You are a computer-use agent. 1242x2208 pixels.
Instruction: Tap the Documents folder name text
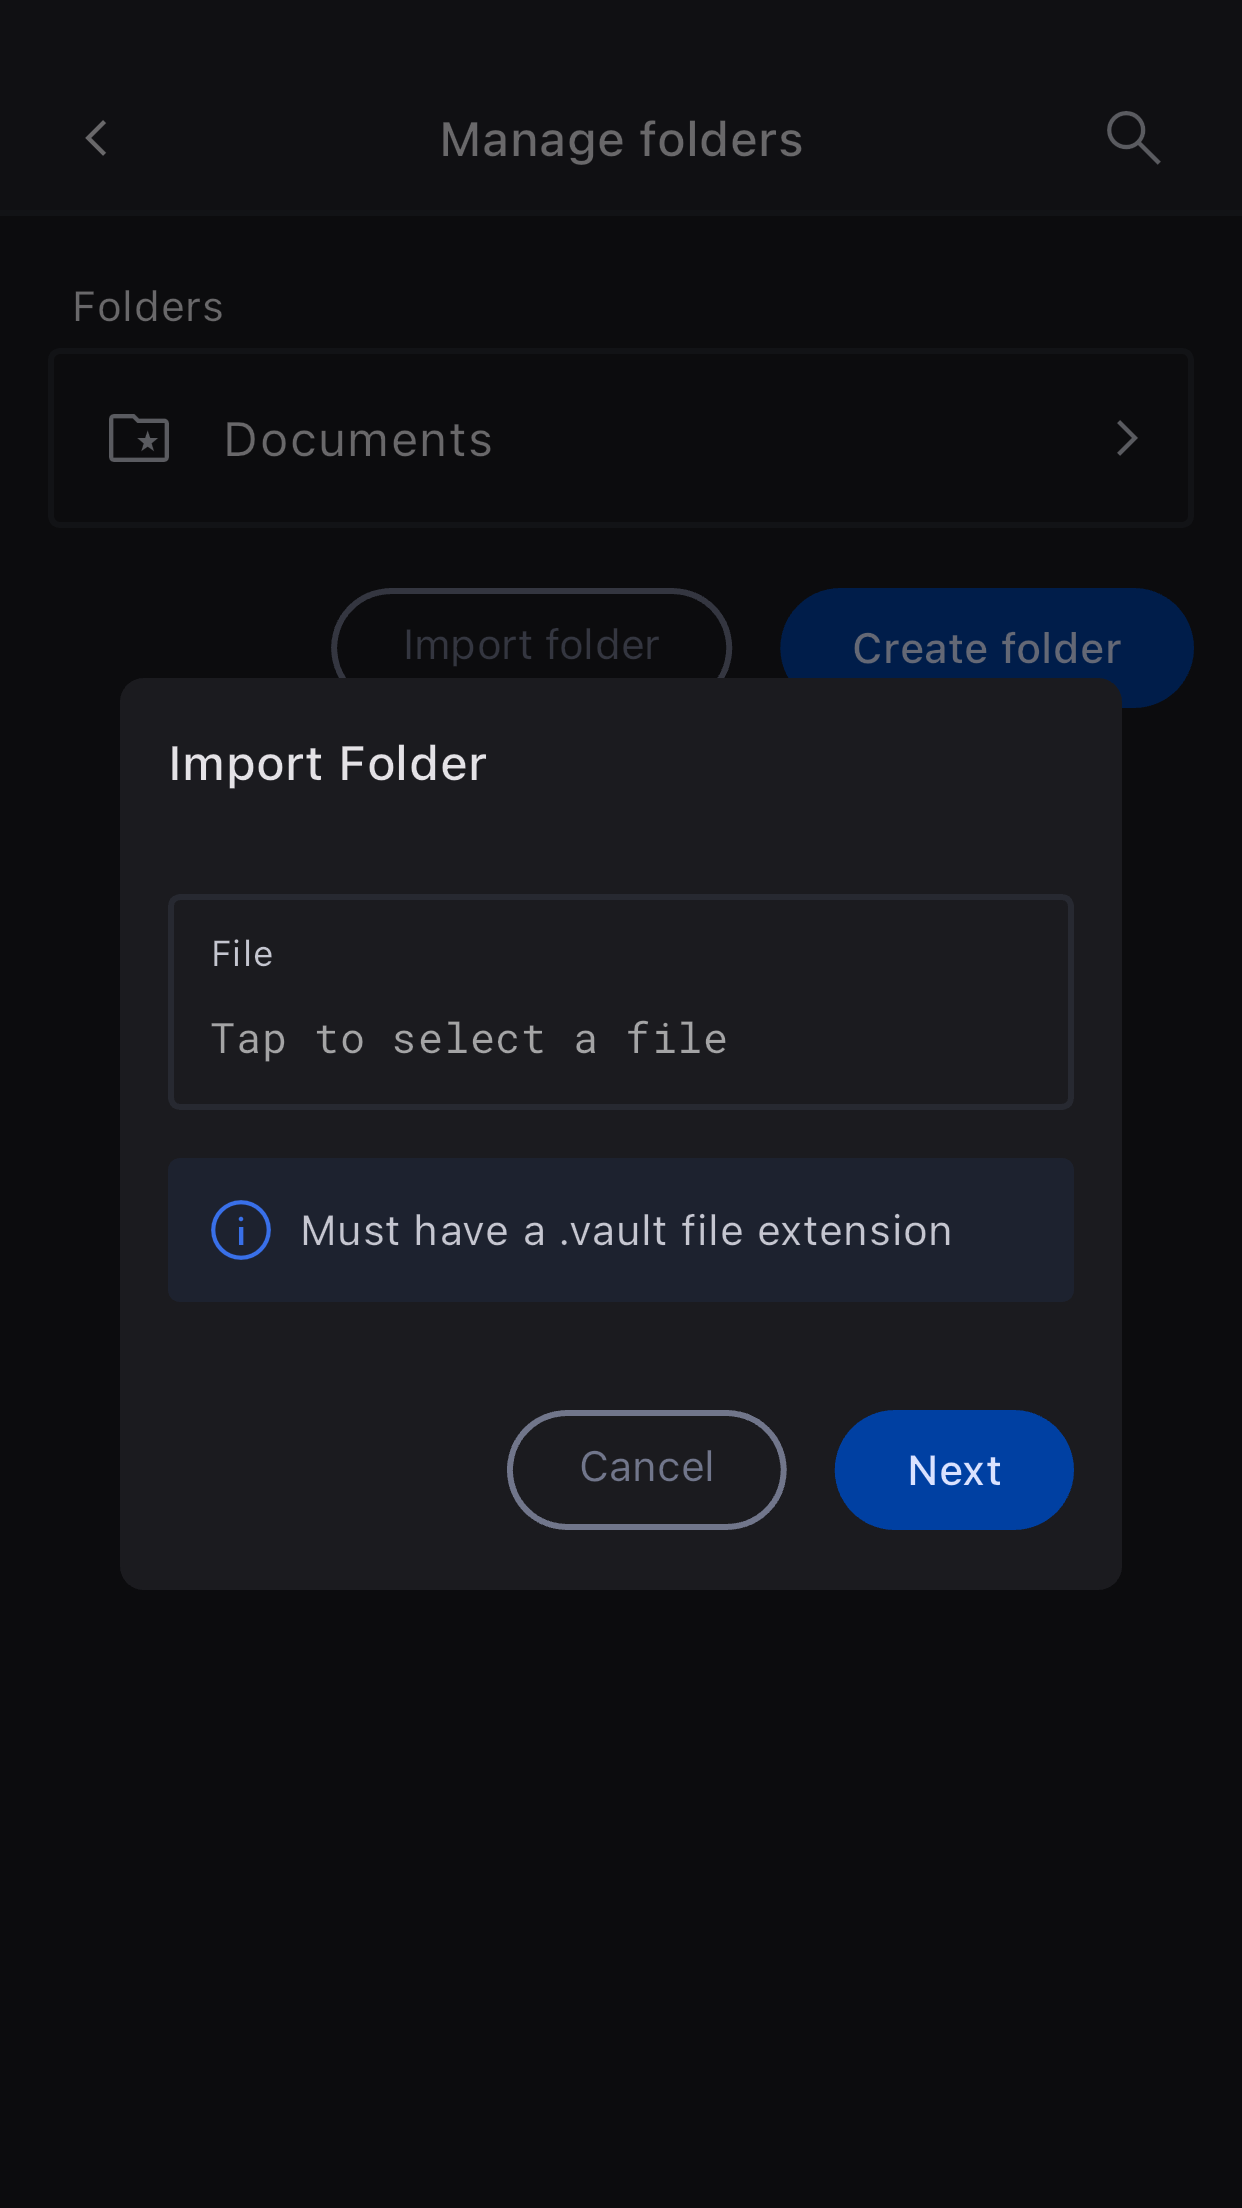pos(358,440)
